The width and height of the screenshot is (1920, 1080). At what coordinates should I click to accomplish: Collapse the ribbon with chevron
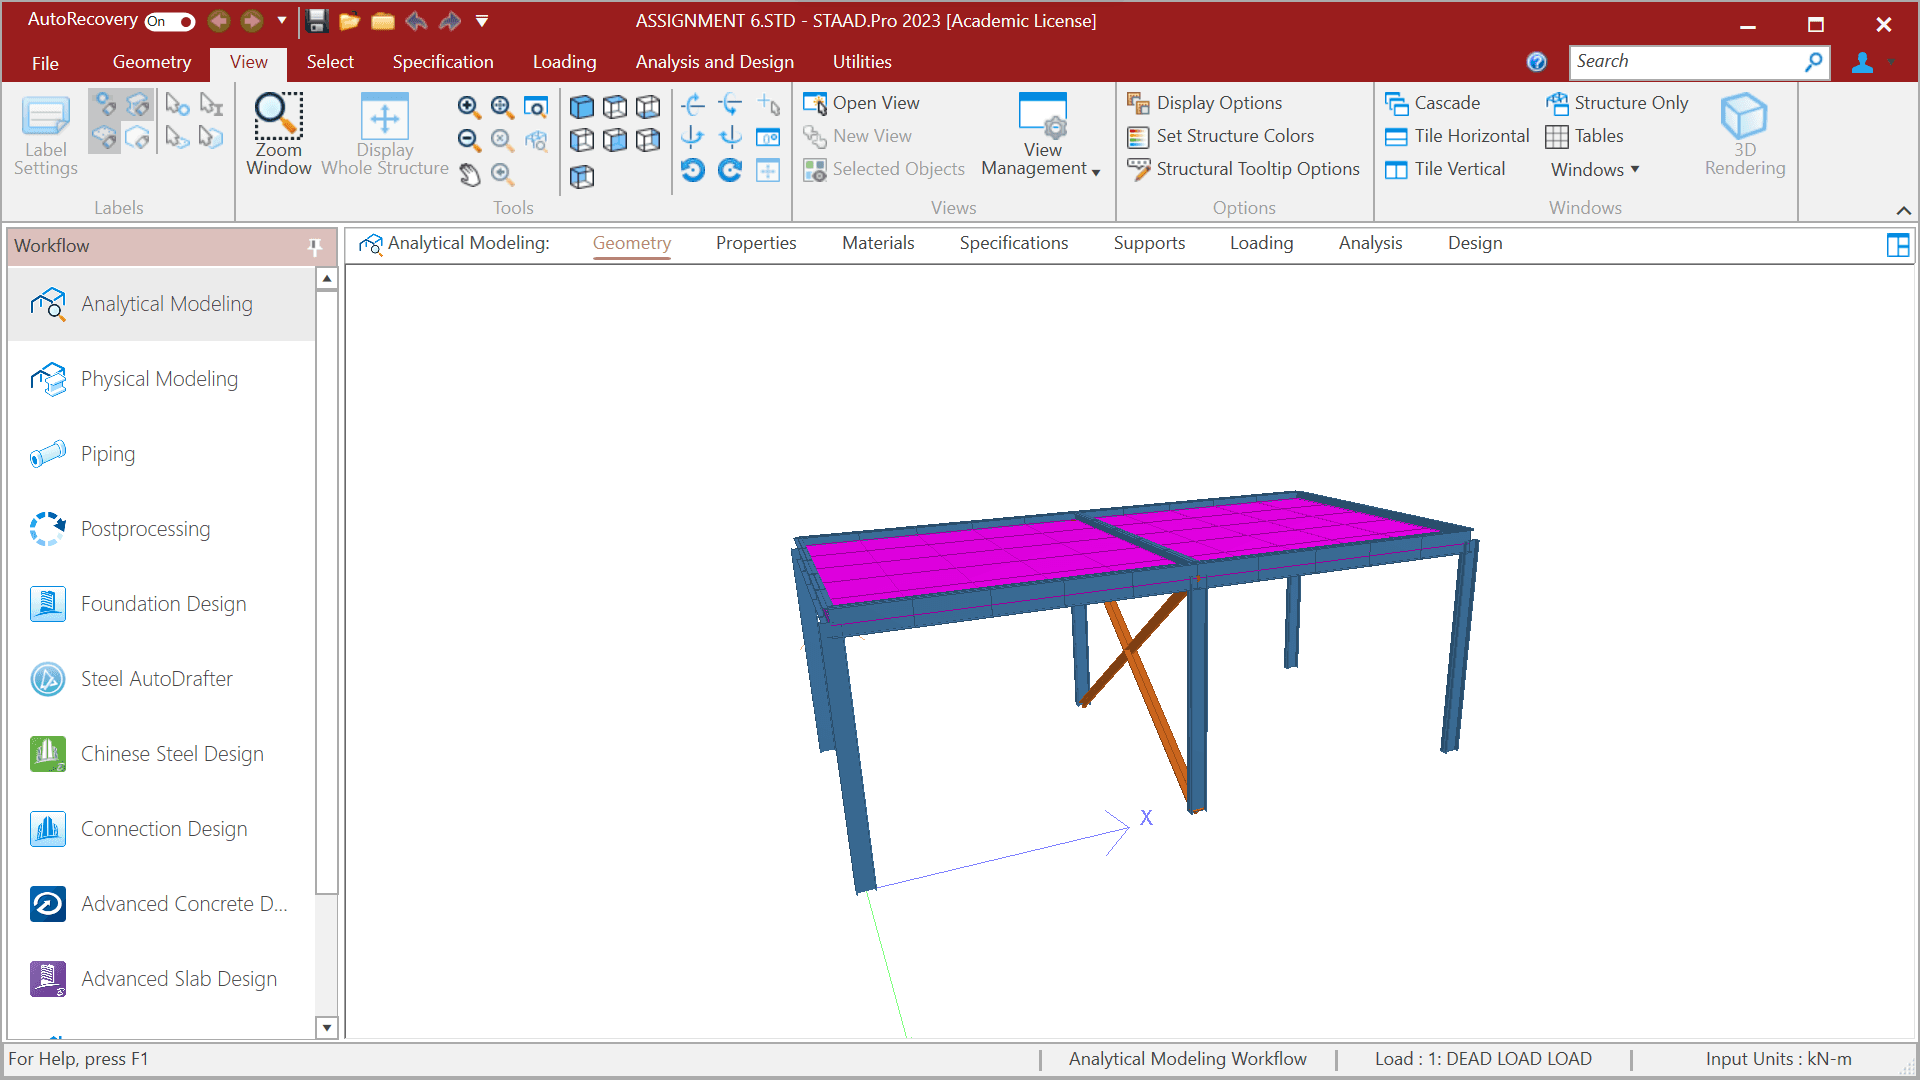(1903, 210)
